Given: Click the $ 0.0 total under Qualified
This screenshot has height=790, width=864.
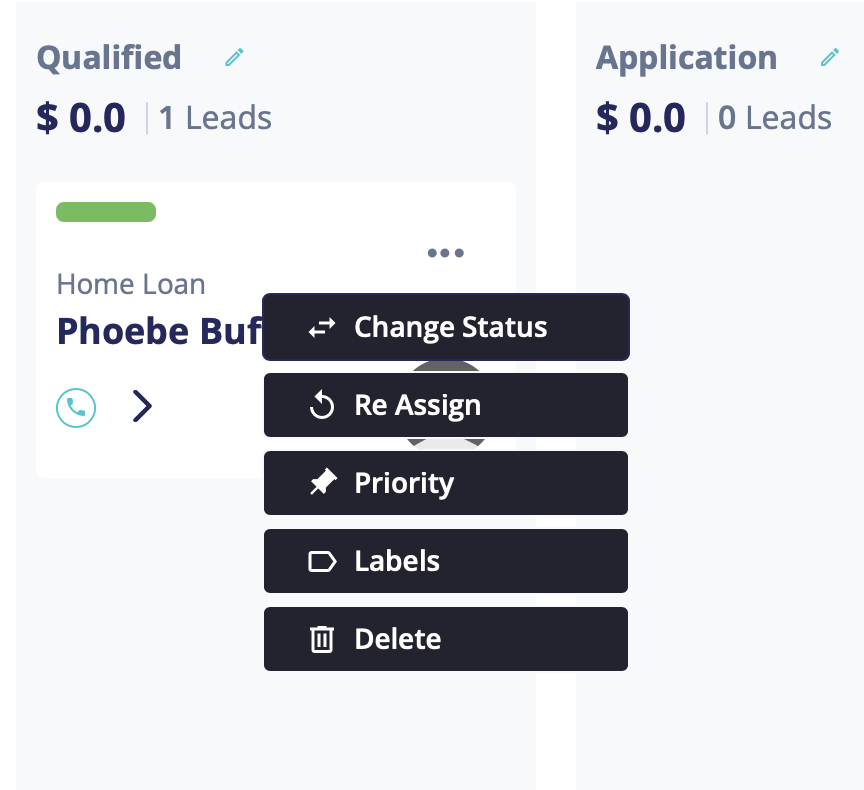Looking at the screenshot, I should tap(81, 118).
